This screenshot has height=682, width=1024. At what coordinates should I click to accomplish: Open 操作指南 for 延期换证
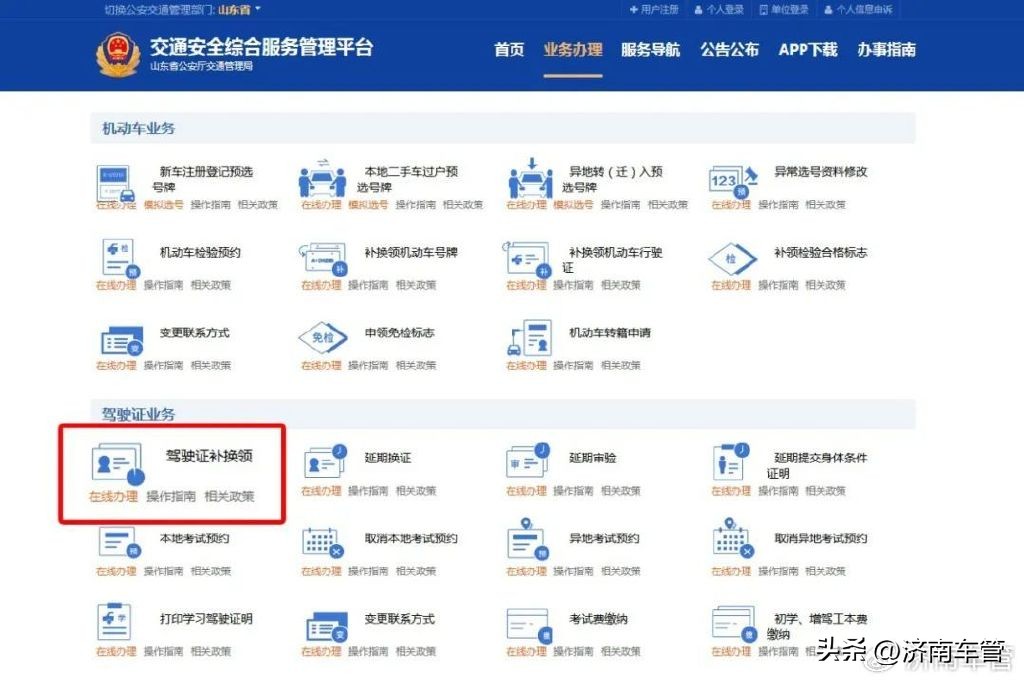click(372, 490)
